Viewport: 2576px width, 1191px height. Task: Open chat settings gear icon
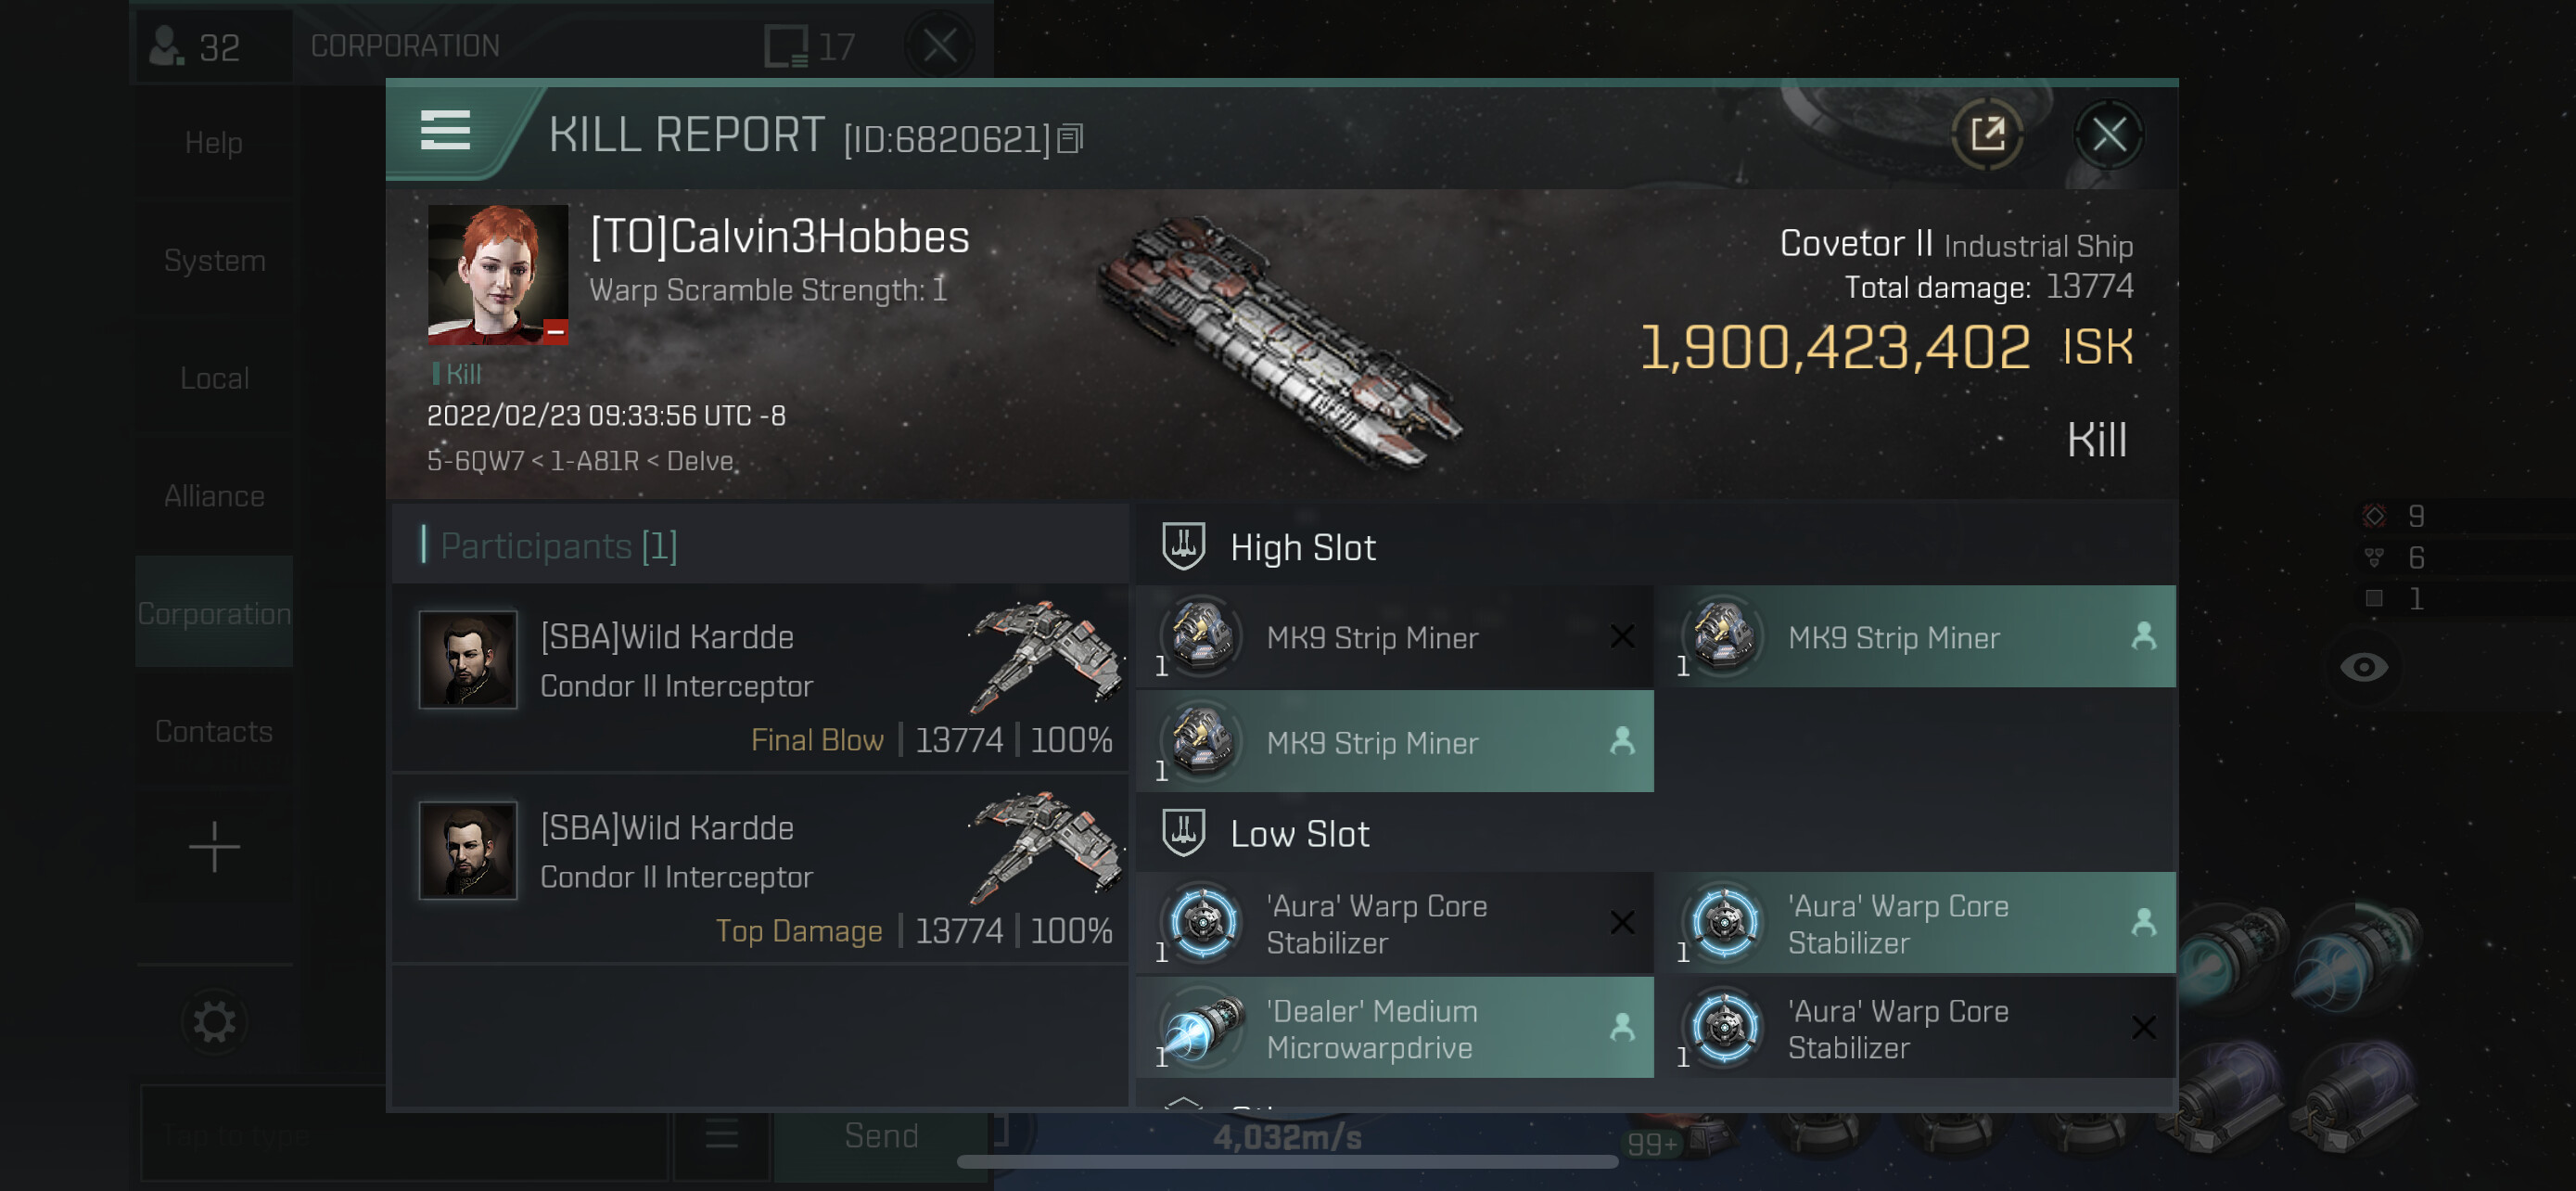pyautogui.click(x=214, y=1022)
